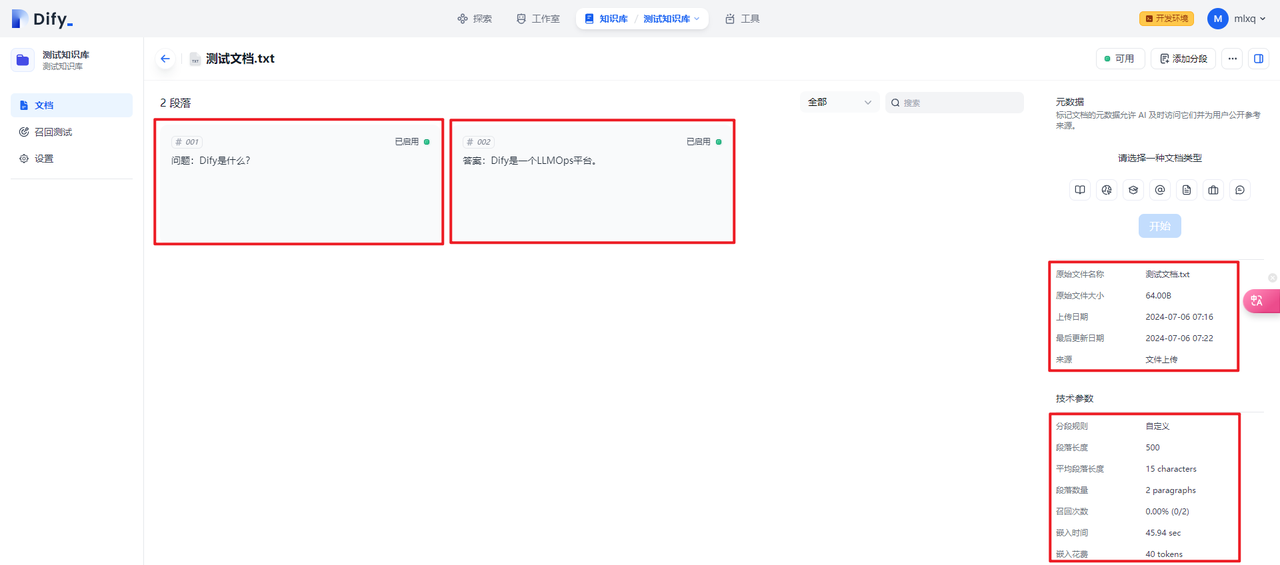Viewport: 1280px width, 565px height.
Task: Open segment card #001
Action: [x=298, y=181]
